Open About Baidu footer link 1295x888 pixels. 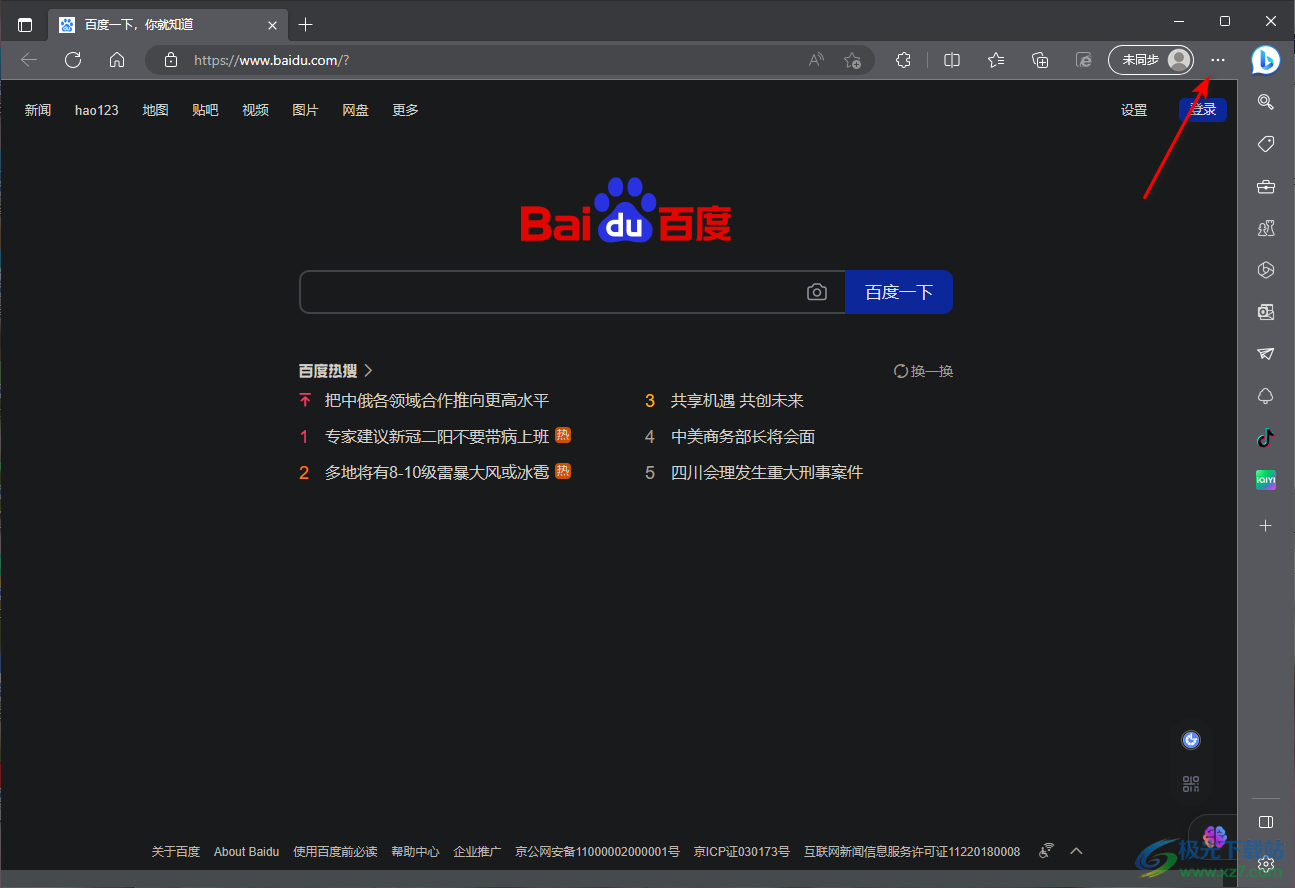[247, 852]
